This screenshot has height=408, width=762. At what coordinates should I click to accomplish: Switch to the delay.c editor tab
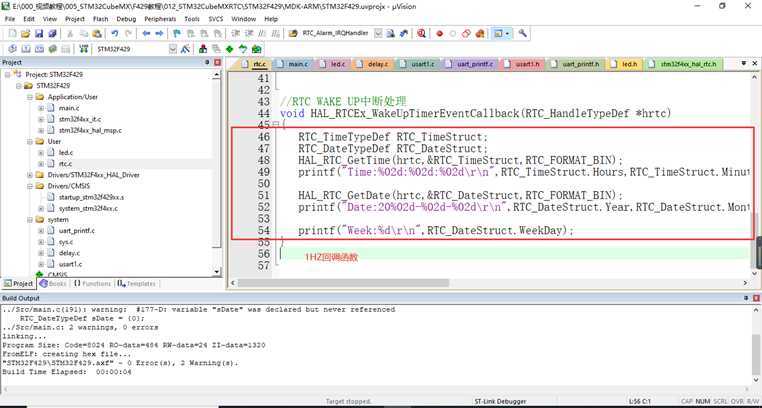373,64
